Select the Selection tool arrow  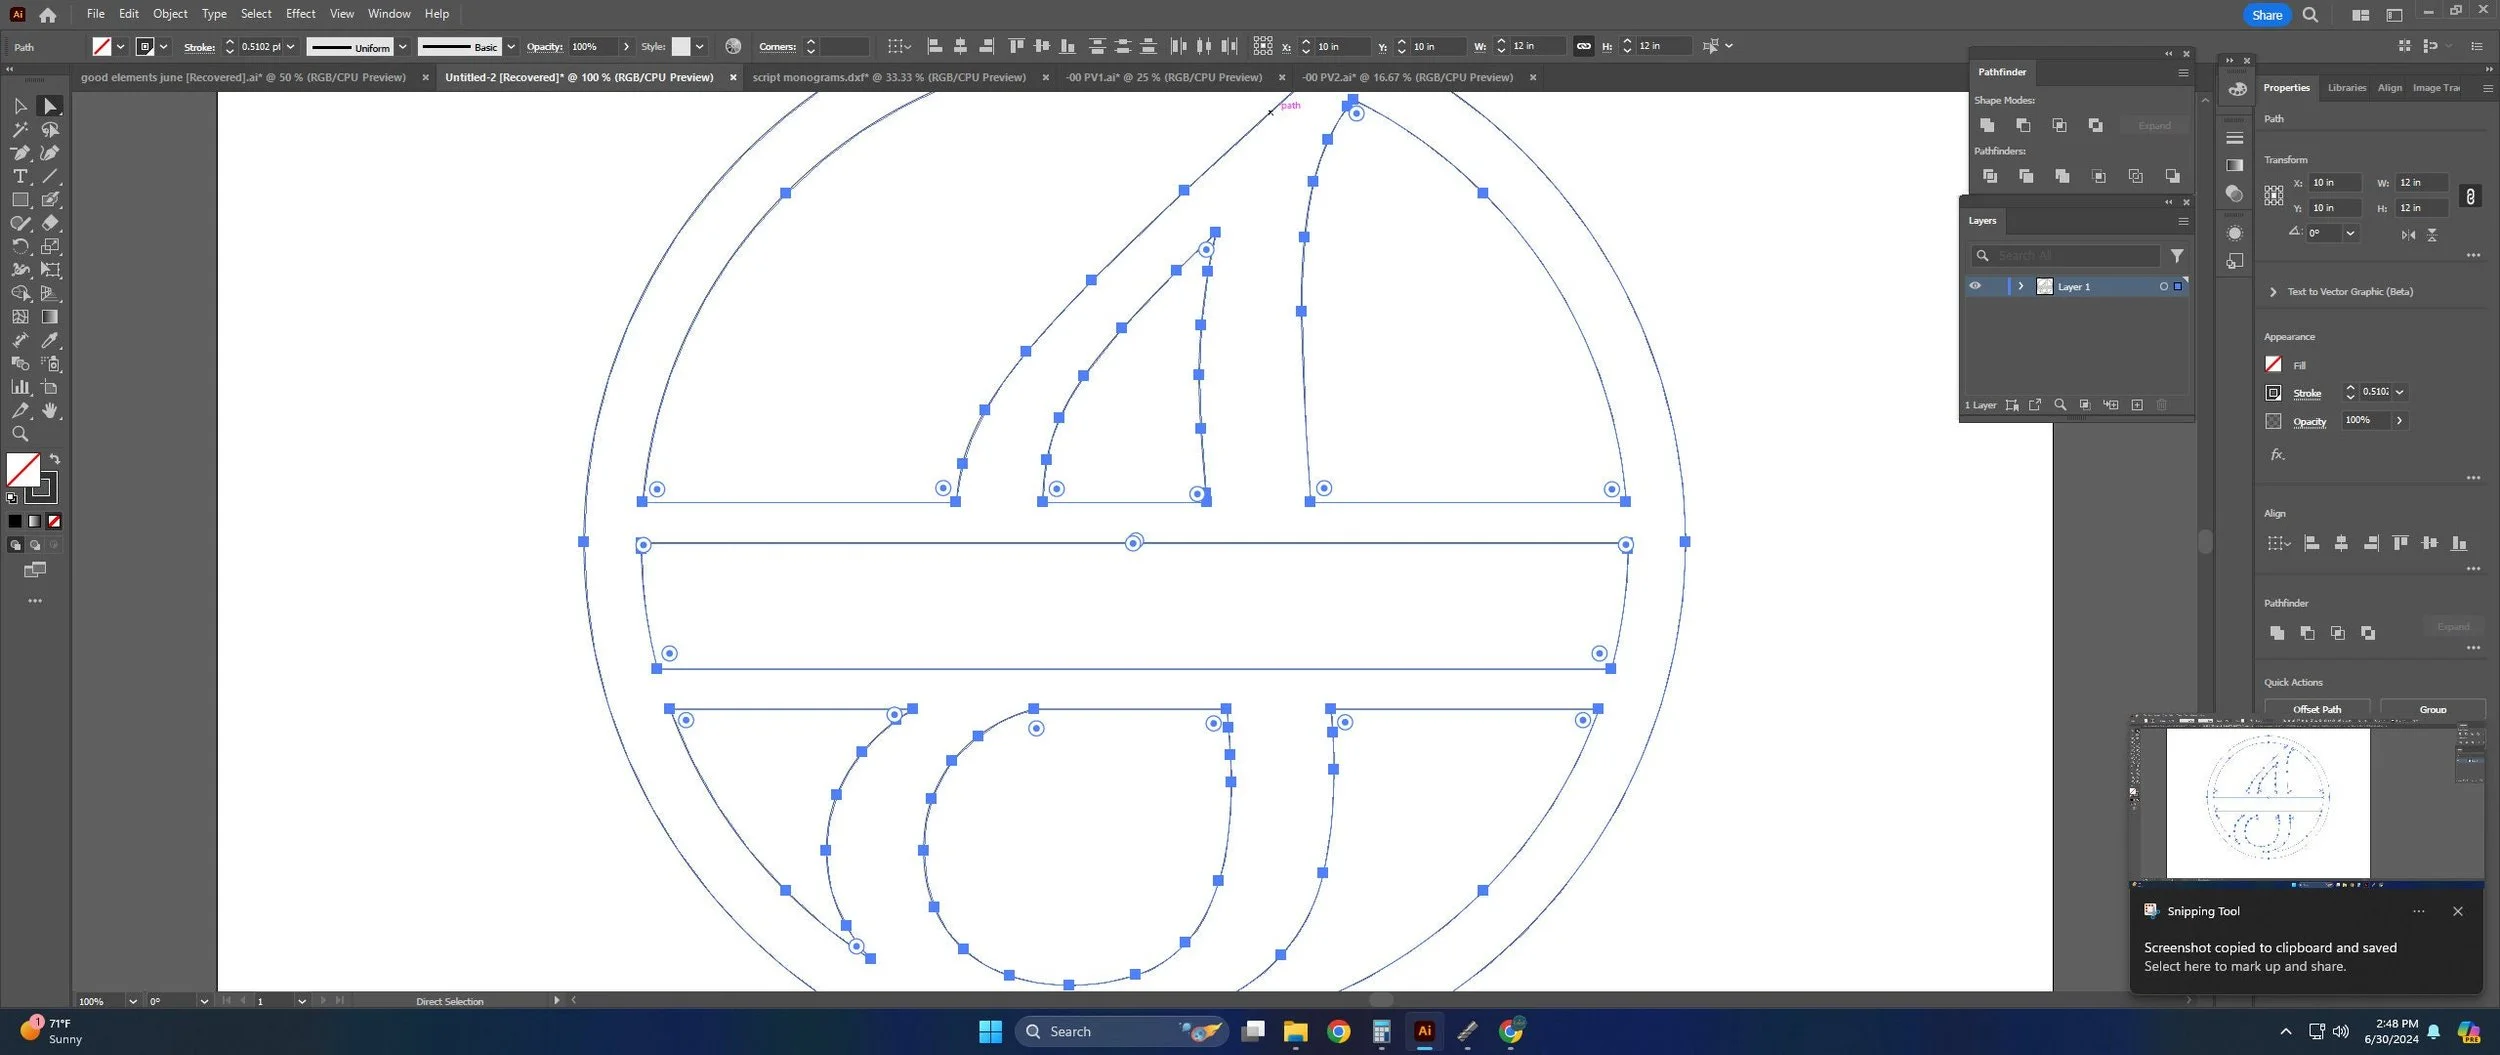(x=19, y=106)
